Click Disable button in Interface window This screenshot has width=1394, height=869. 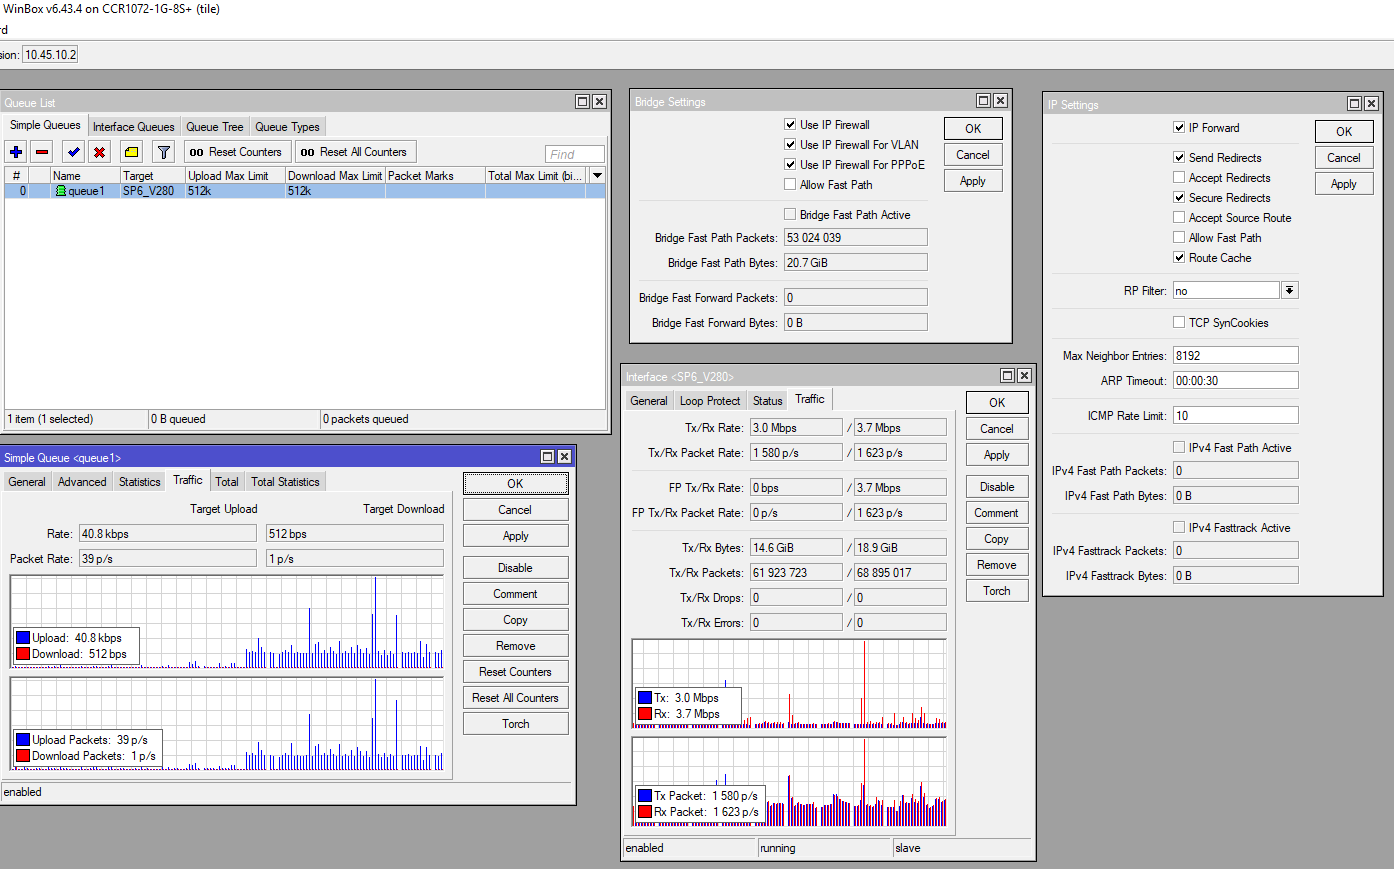pos(997,487)
